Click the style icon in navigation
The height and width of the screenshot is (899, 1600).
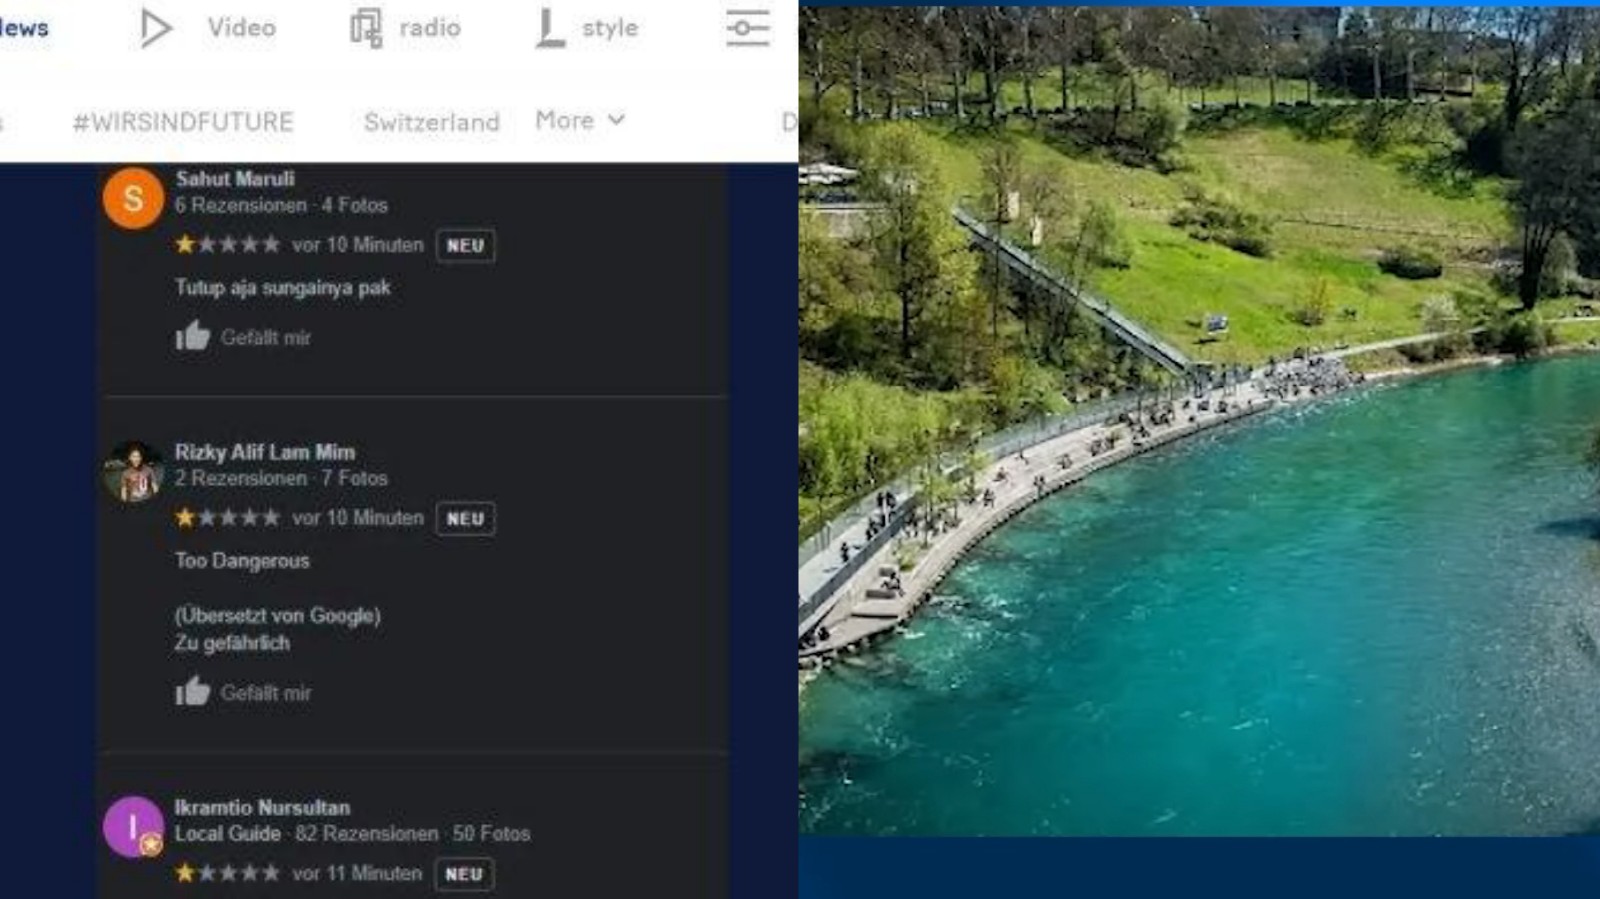point(549,28)
